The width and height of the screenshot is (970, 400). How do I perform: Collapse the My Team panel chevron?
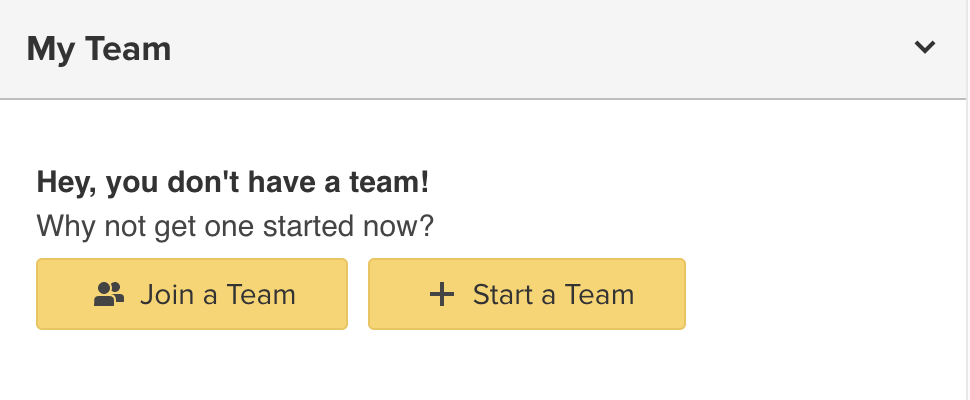[925, 47]
